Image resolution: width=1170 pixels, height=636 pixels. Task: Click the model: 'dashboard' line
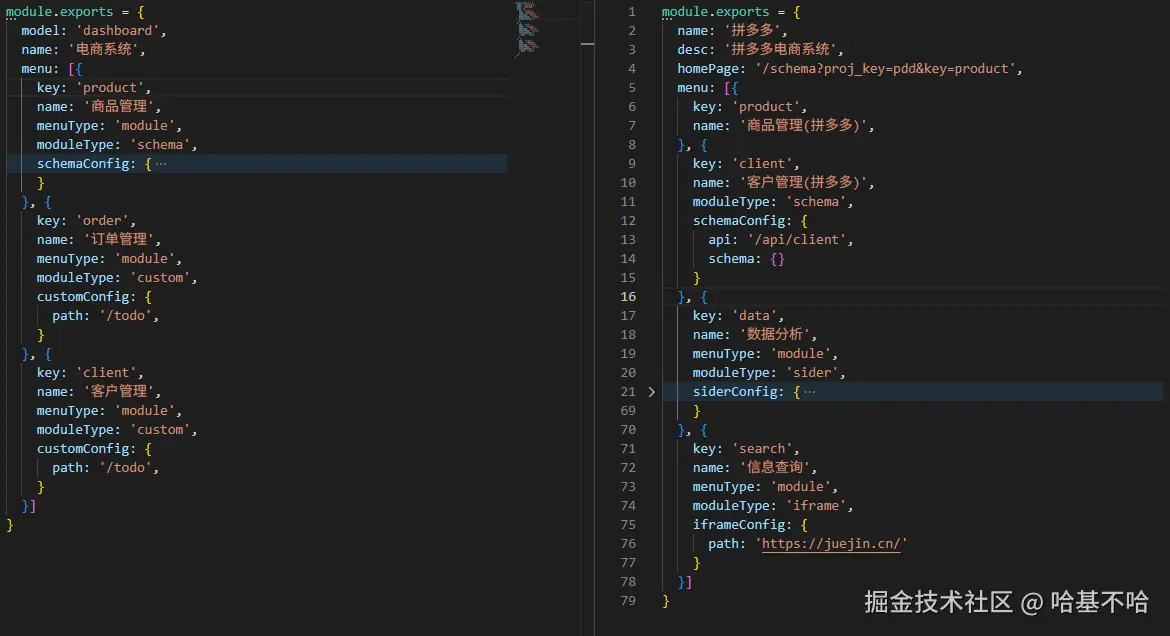click(93, 31)
